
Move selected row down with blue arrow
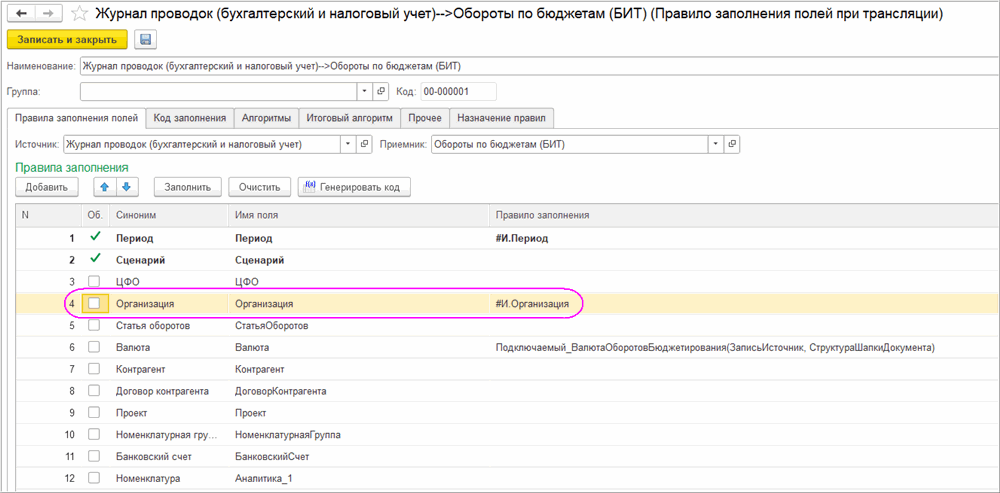pyautogui.click(x=125, y=187)
